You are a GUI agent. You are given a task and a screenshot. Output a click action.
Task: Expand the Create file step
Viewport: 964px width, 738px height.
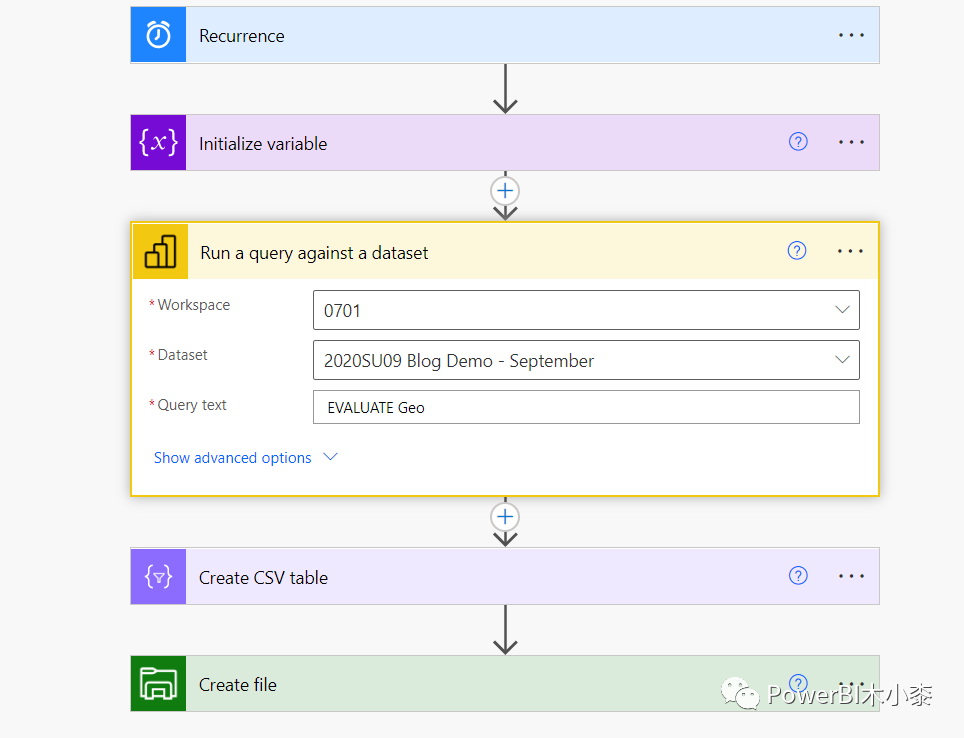tap(505, 684)
